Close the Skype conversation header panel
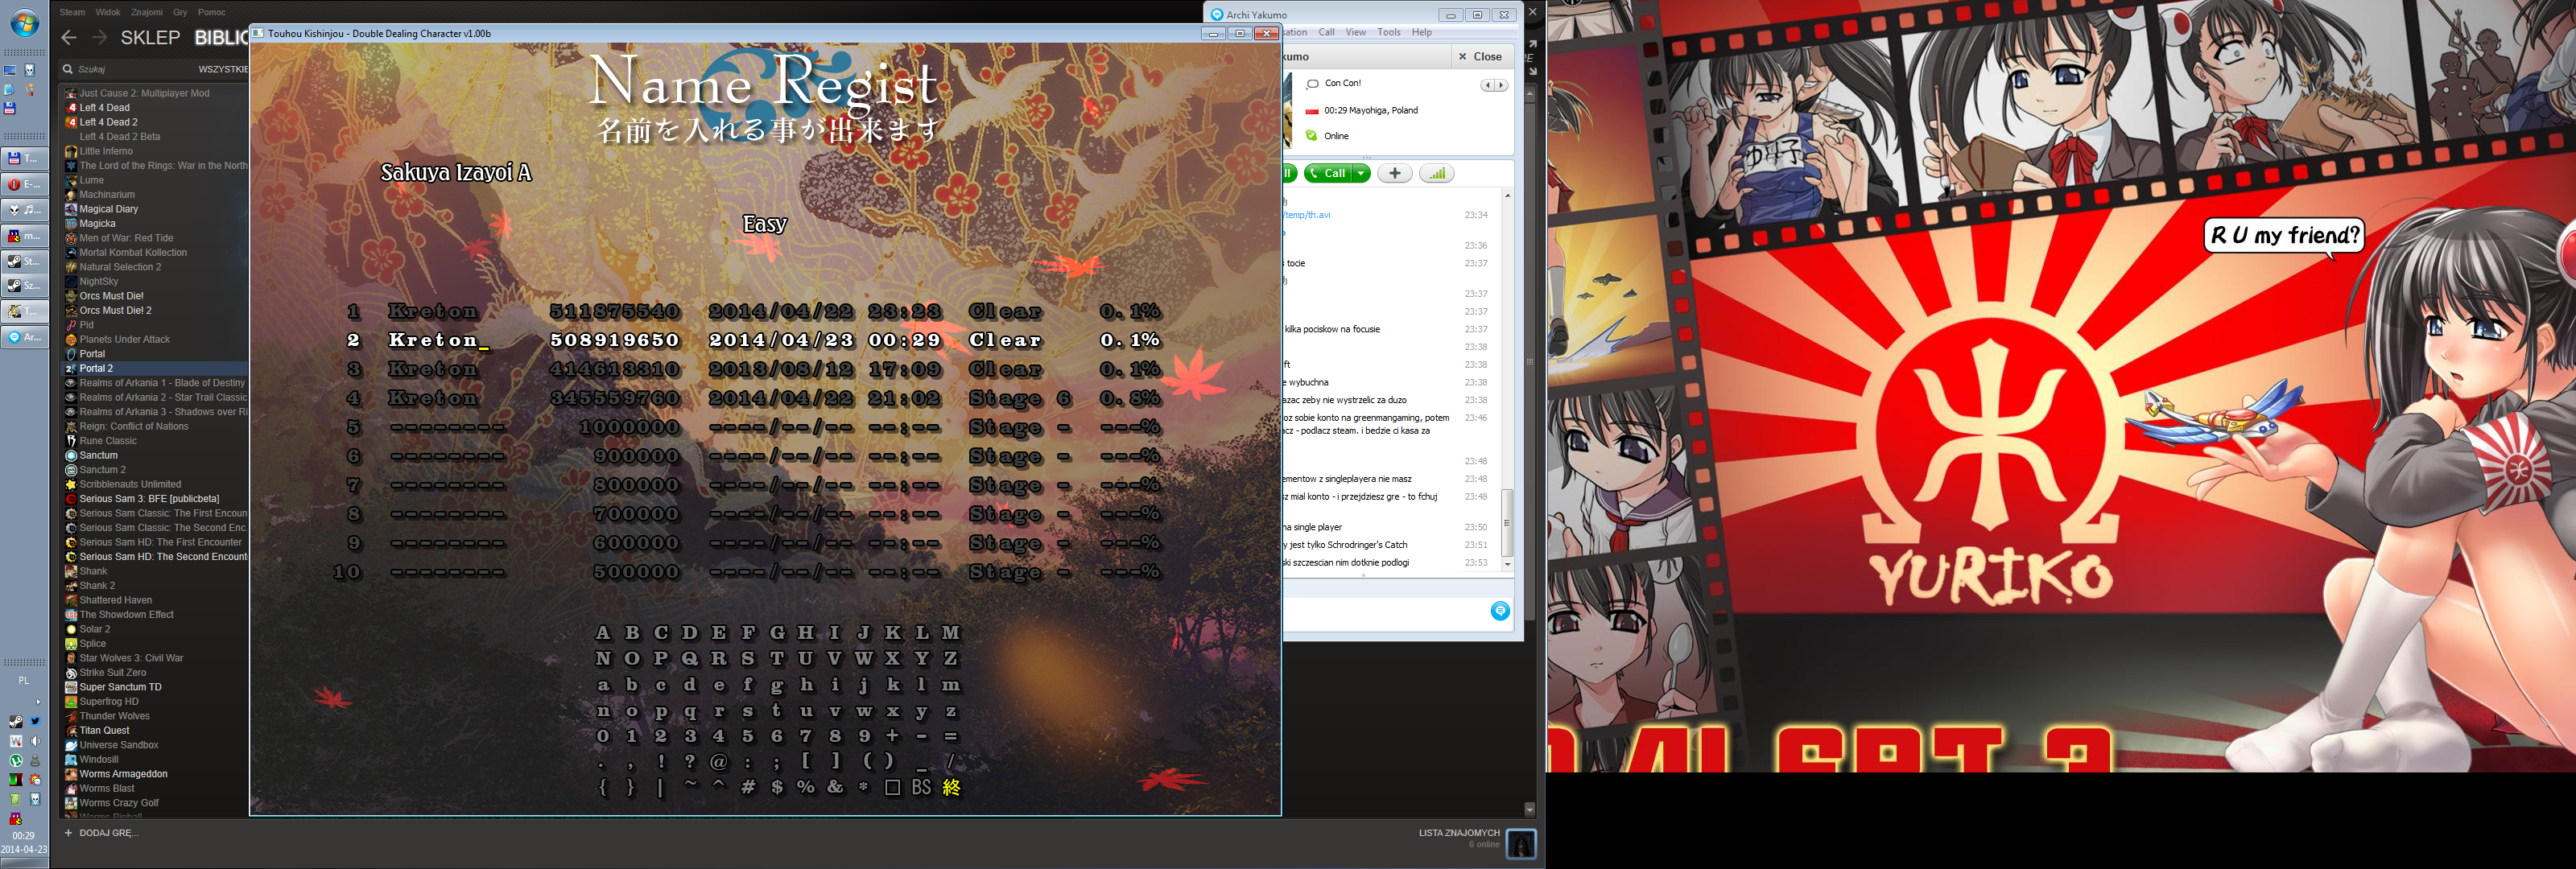 point(1480,57)
